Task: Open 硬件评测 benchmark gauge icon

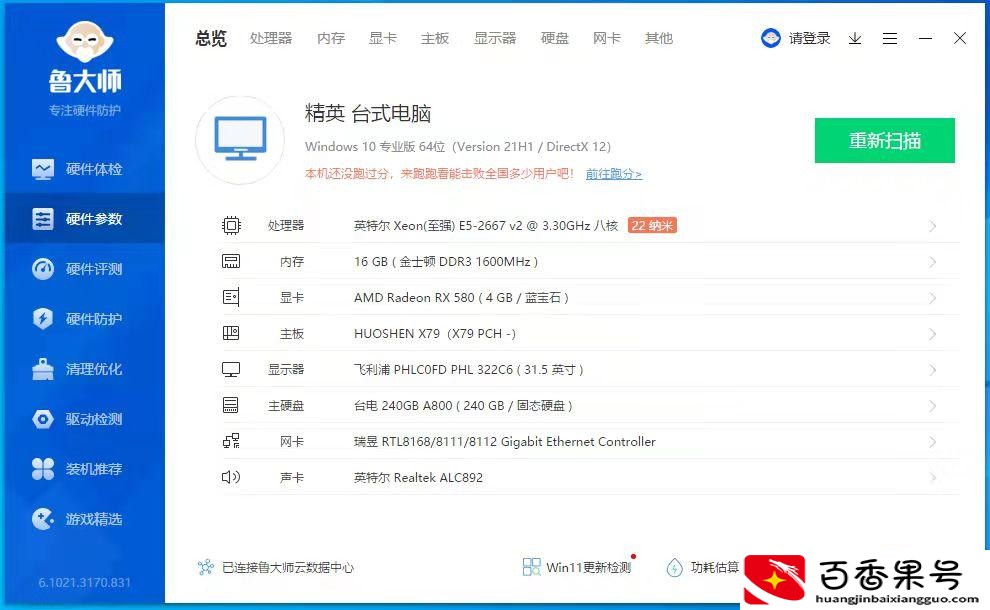Action: [43, 269]
